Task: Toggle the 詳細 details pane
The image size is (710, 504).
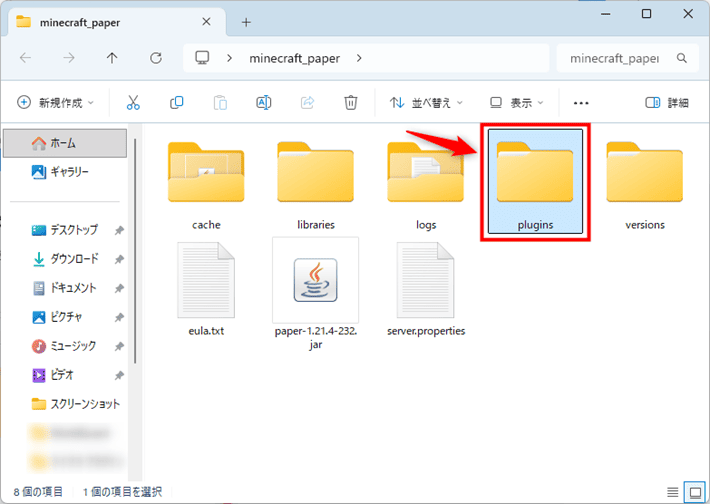Action: pyautogui.click(x=667, y=103)
